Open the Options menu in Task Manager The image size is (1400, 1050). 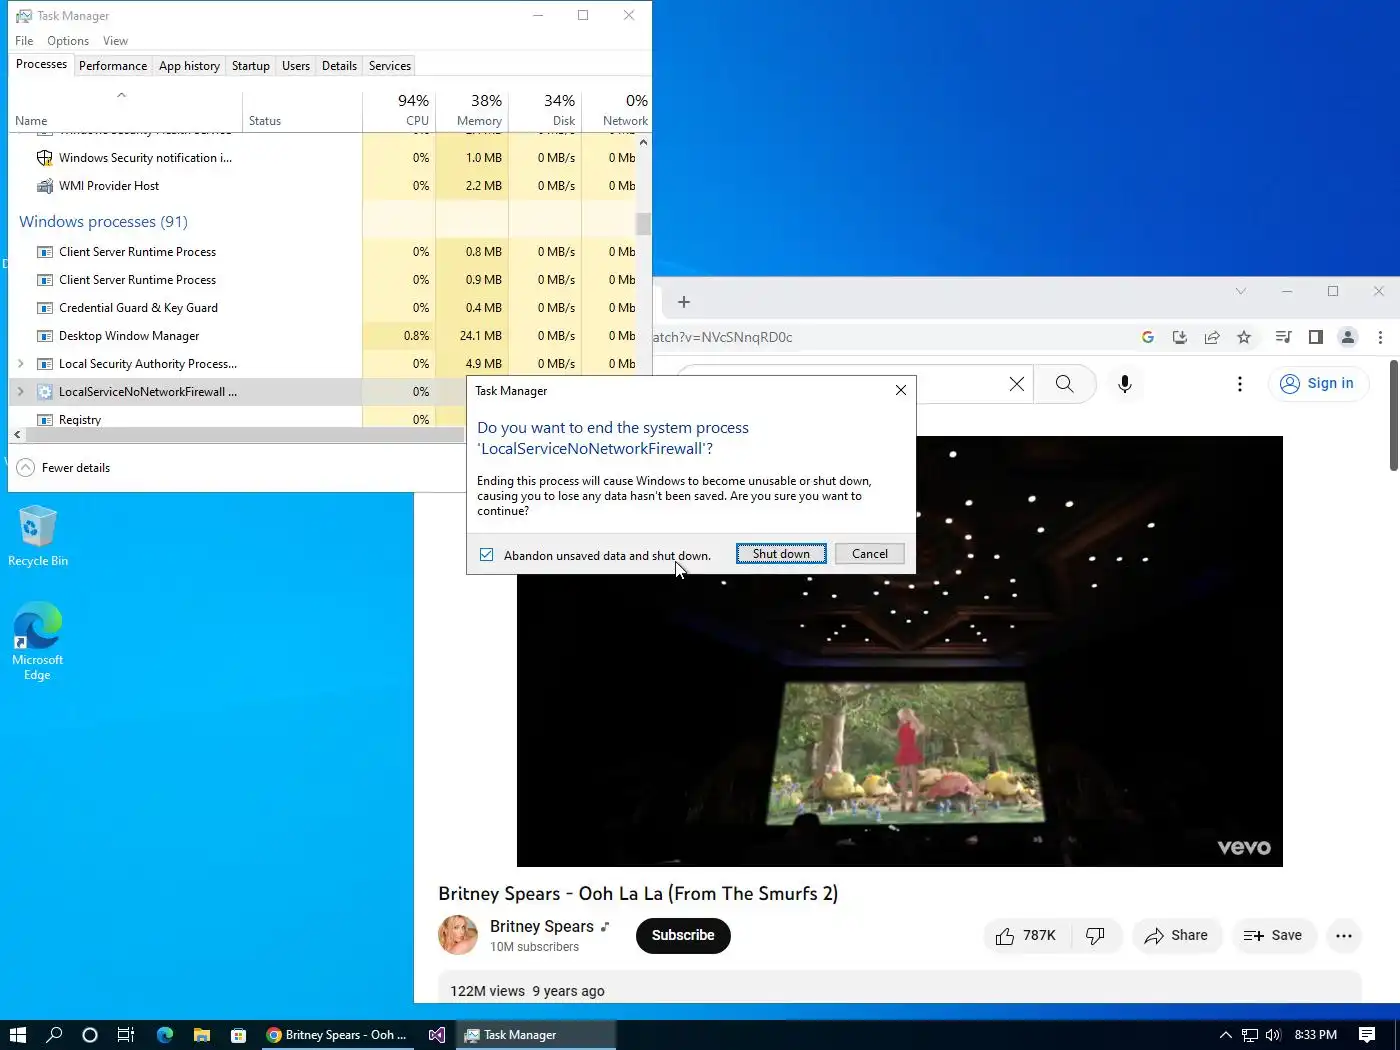pyautogui.click(x=68, y=41)
